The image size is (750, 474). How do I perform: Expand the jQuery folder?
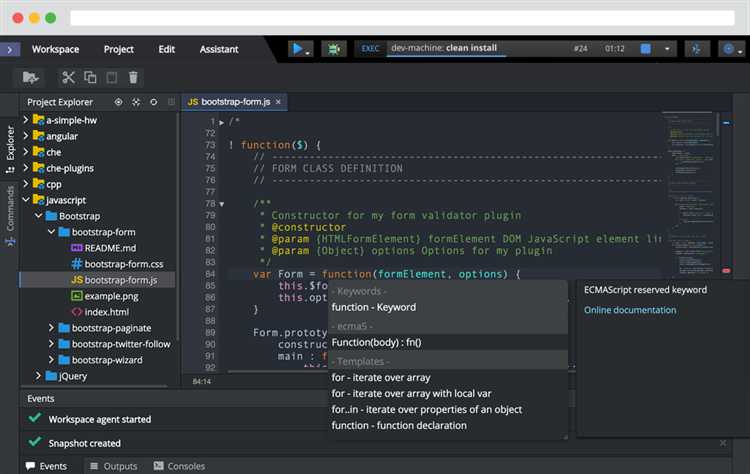38,375
